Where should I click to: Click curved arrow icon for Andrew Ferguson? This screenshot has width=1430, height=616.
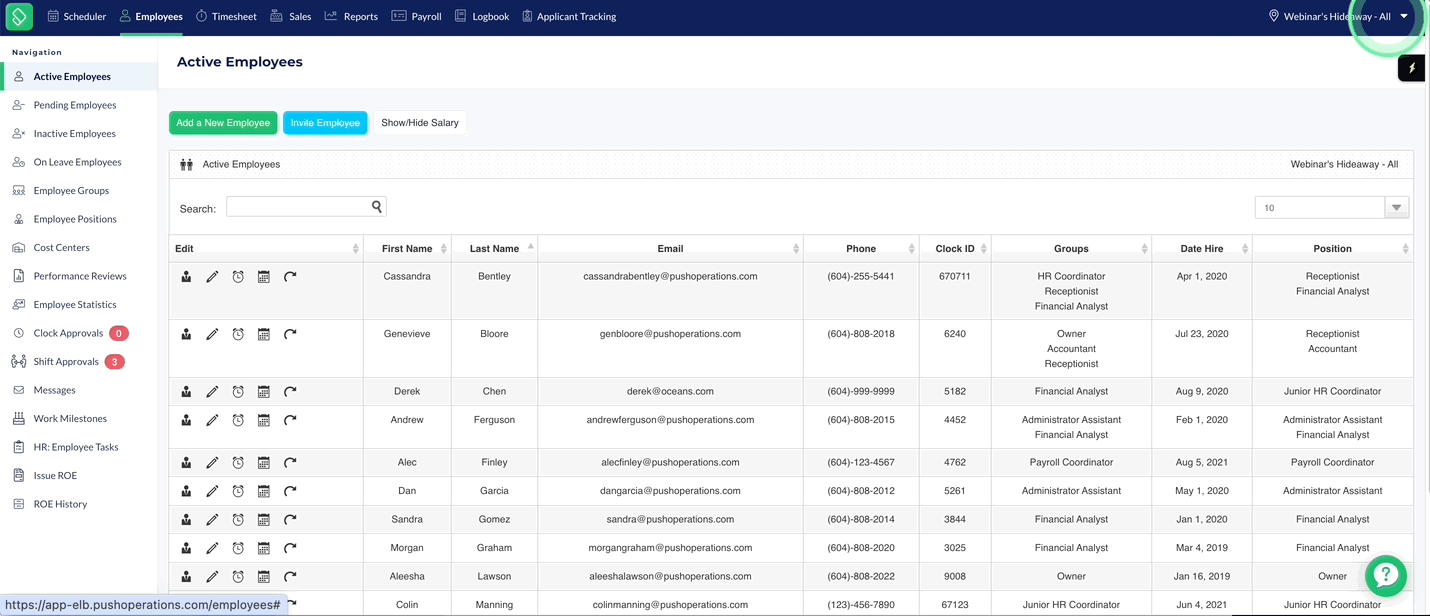point(290,420)
